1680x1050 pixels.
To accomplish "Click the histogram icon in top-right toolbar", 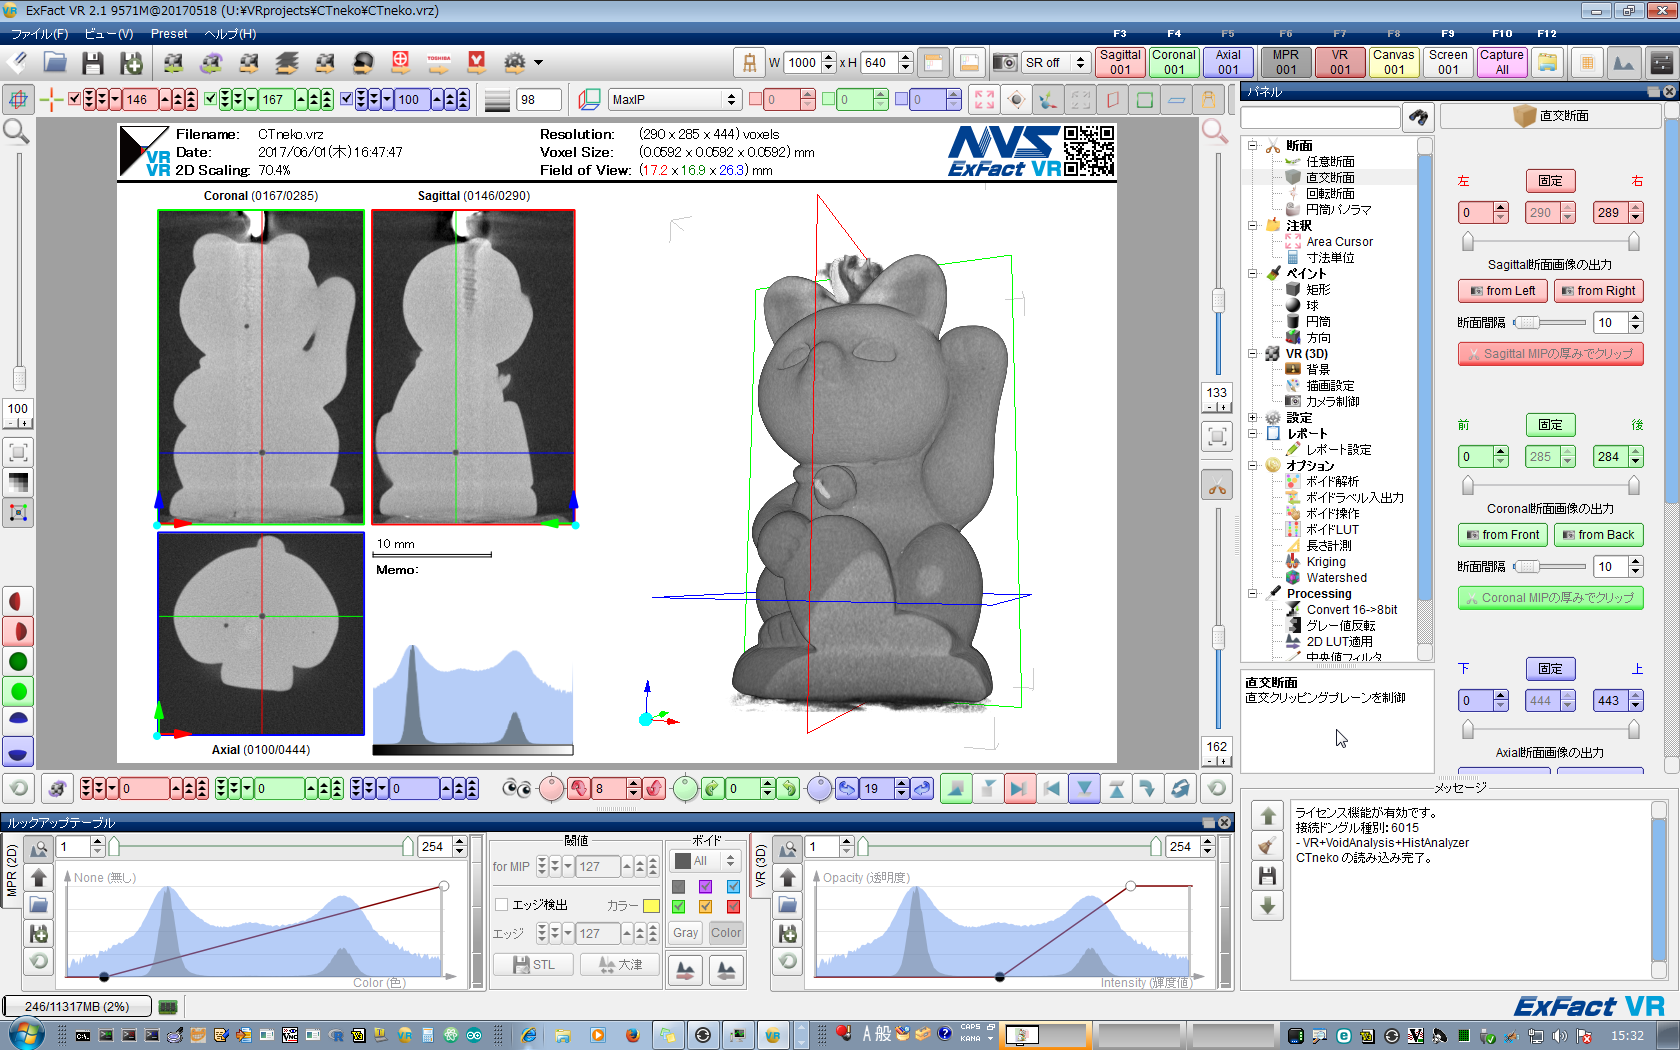I will pos(1623,63).
